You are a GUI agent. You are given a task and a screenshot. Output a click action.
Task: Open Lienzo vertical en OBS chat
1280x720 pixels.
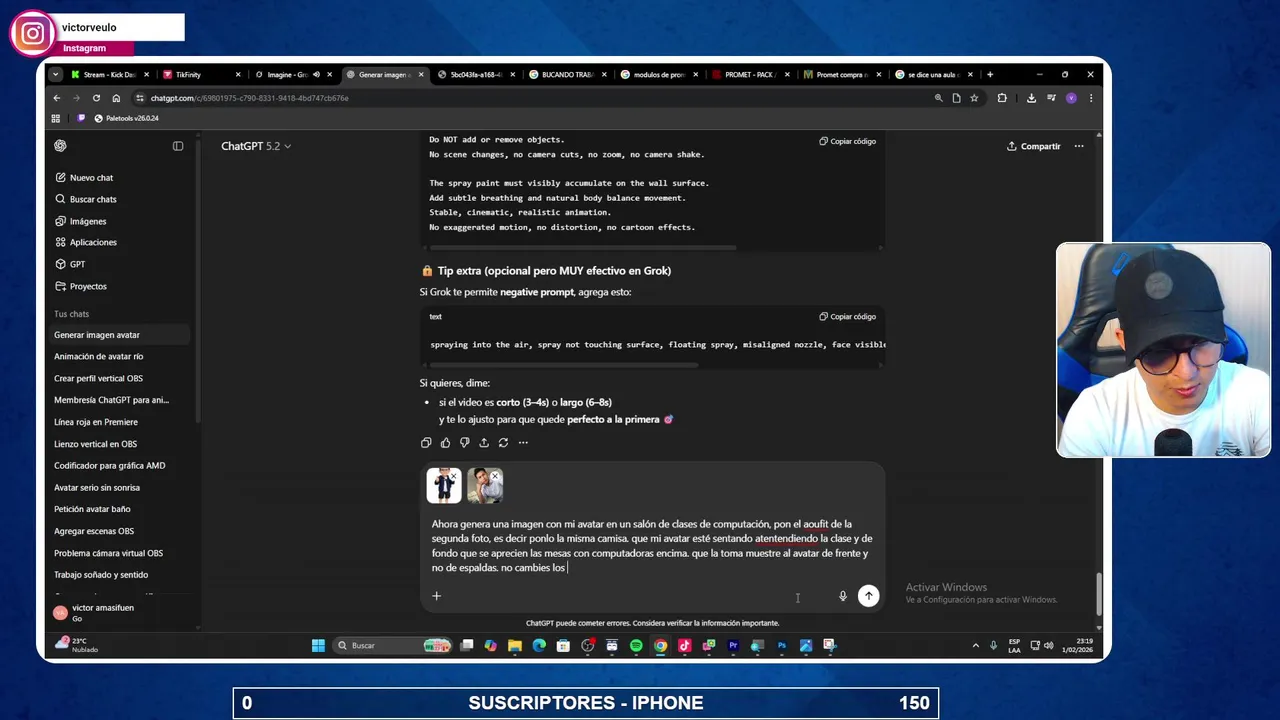(95, 444)
